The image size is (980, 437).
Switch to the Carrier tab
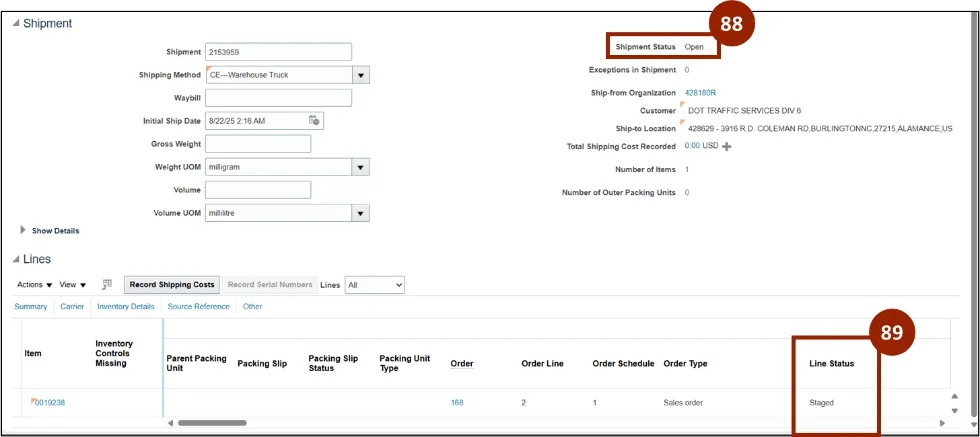coord(72,307)
